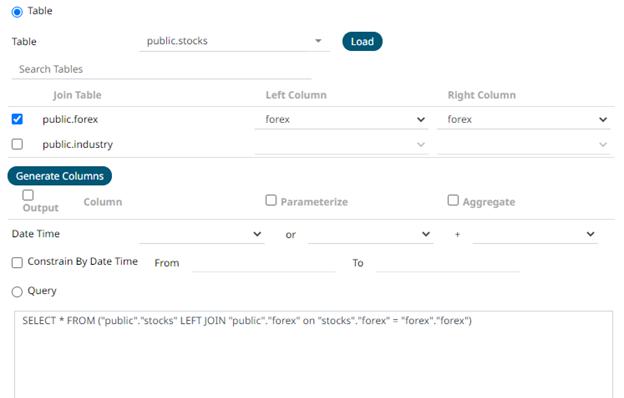
Task: Open the public.stocks table dropdown
Action: click(234, 41)
